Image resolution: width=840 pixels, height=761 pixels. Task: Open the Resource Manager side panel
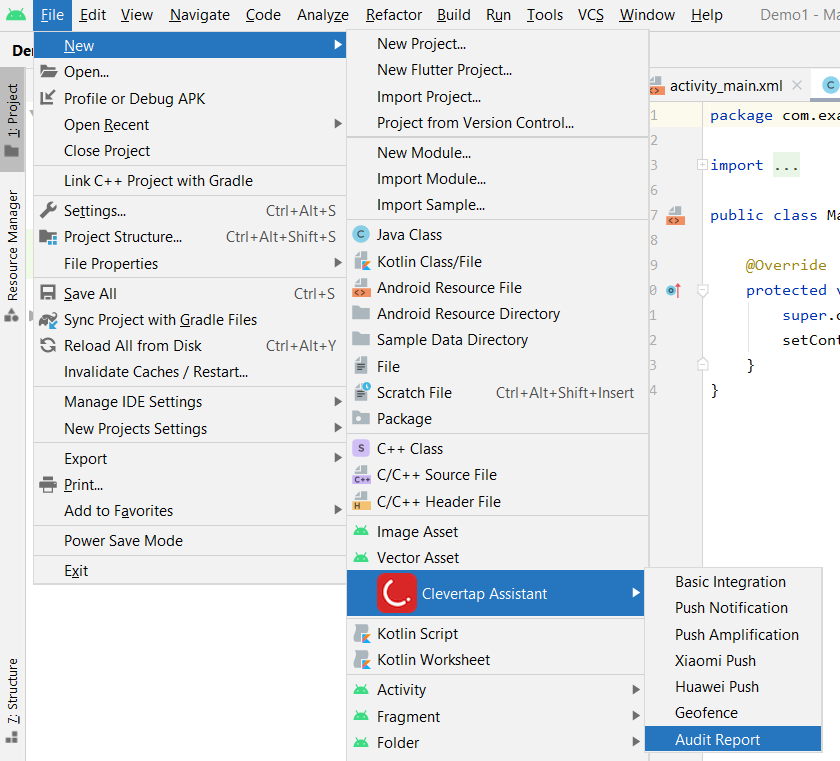tap(12, 255)
